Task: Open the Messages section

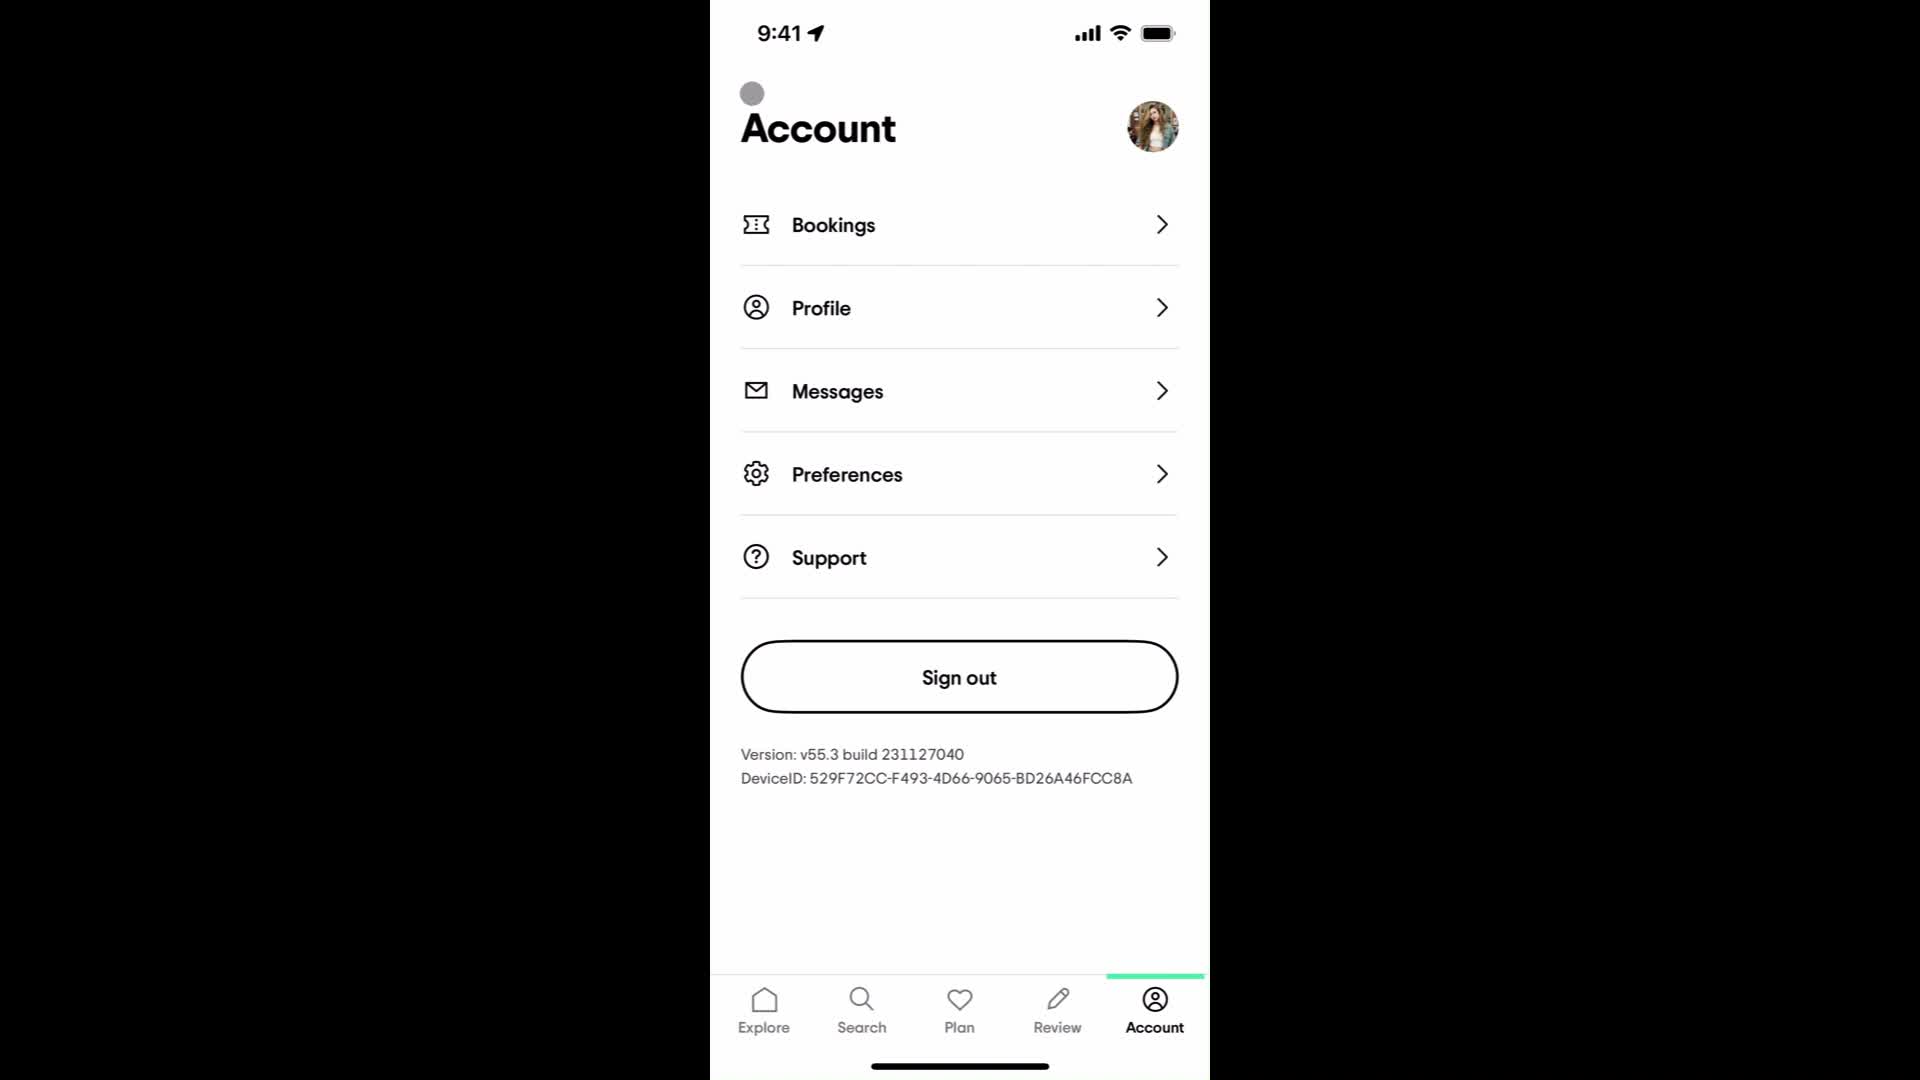Action: pos(960,390)
